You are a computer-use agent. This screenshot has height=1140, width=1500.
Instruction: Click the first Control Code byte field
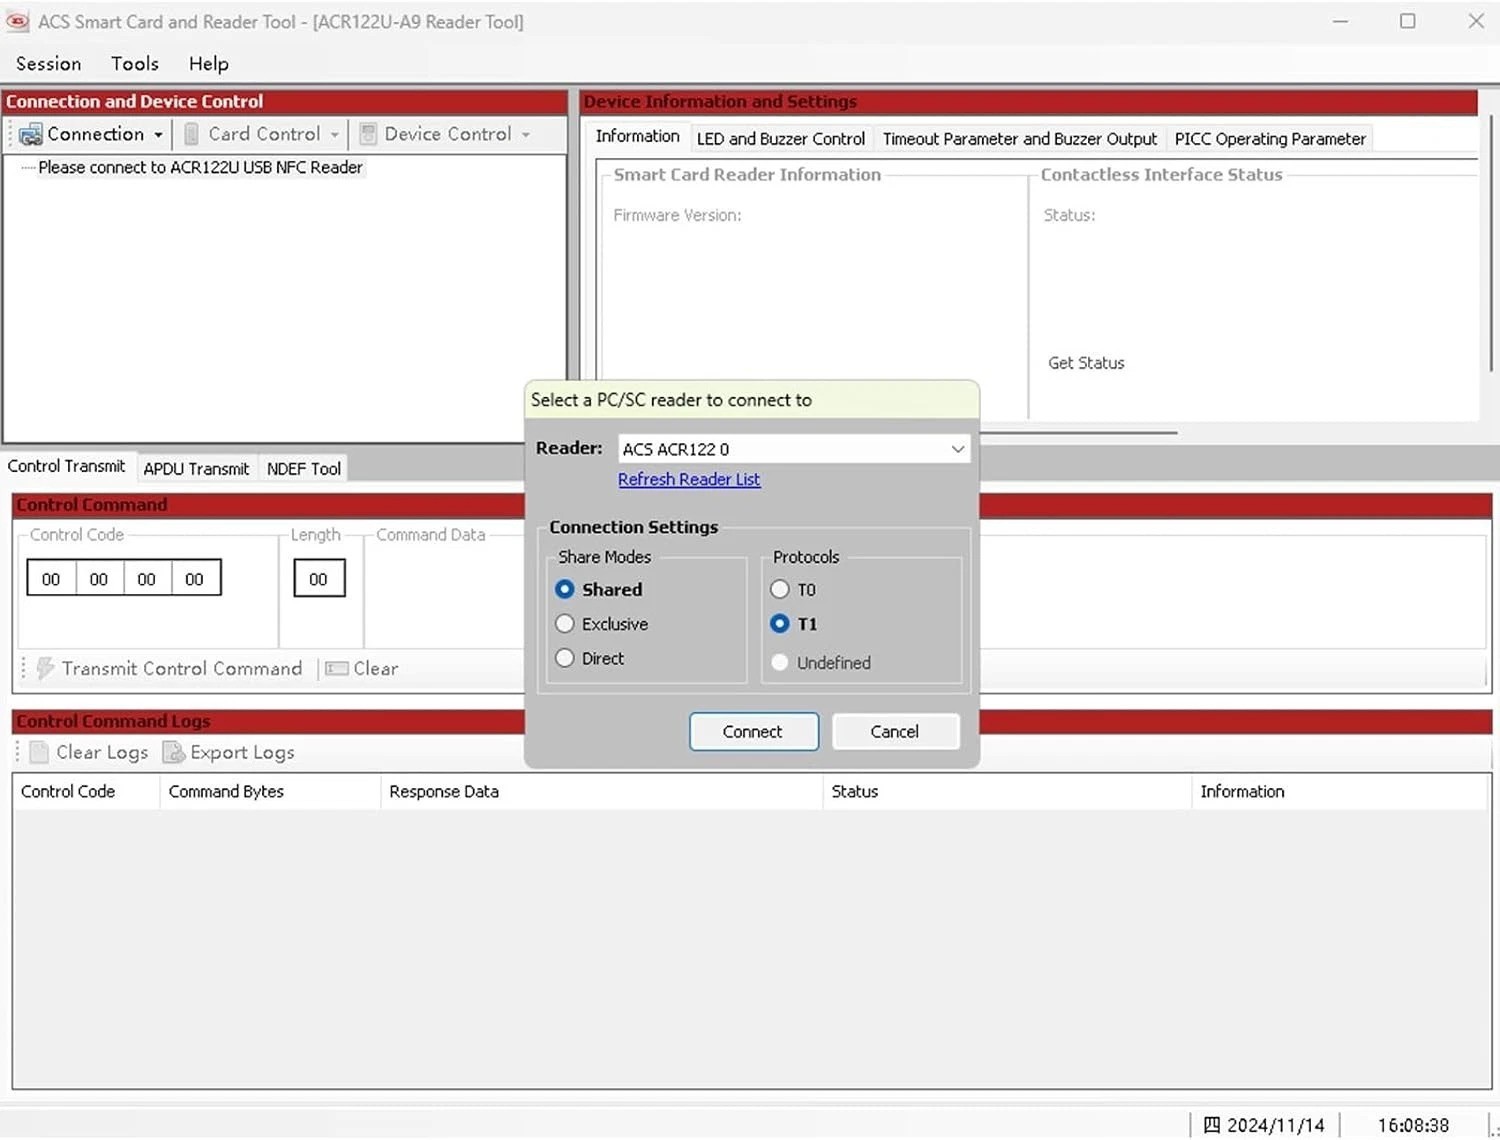coord(51,579)
